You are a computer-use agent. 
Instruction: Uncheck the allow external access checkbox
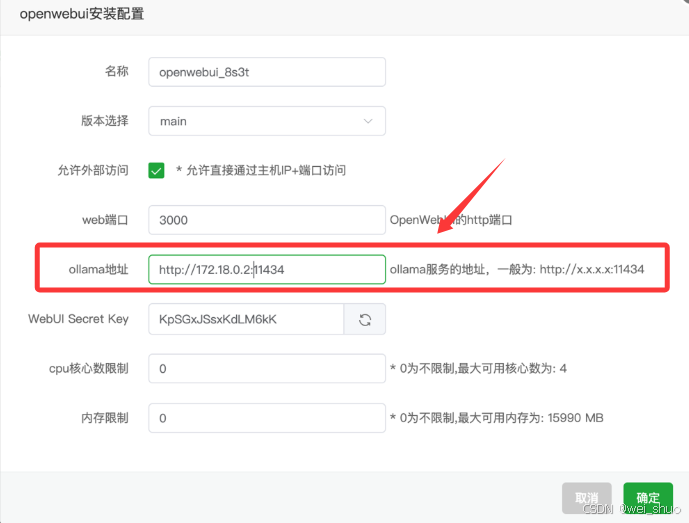[156, 171]
